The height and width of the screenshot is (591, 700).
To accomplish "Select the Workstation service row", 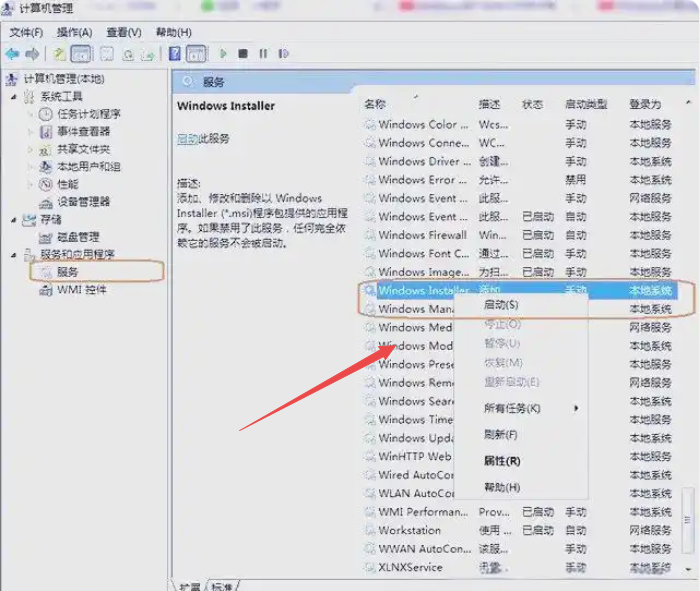I will point(519,530).
